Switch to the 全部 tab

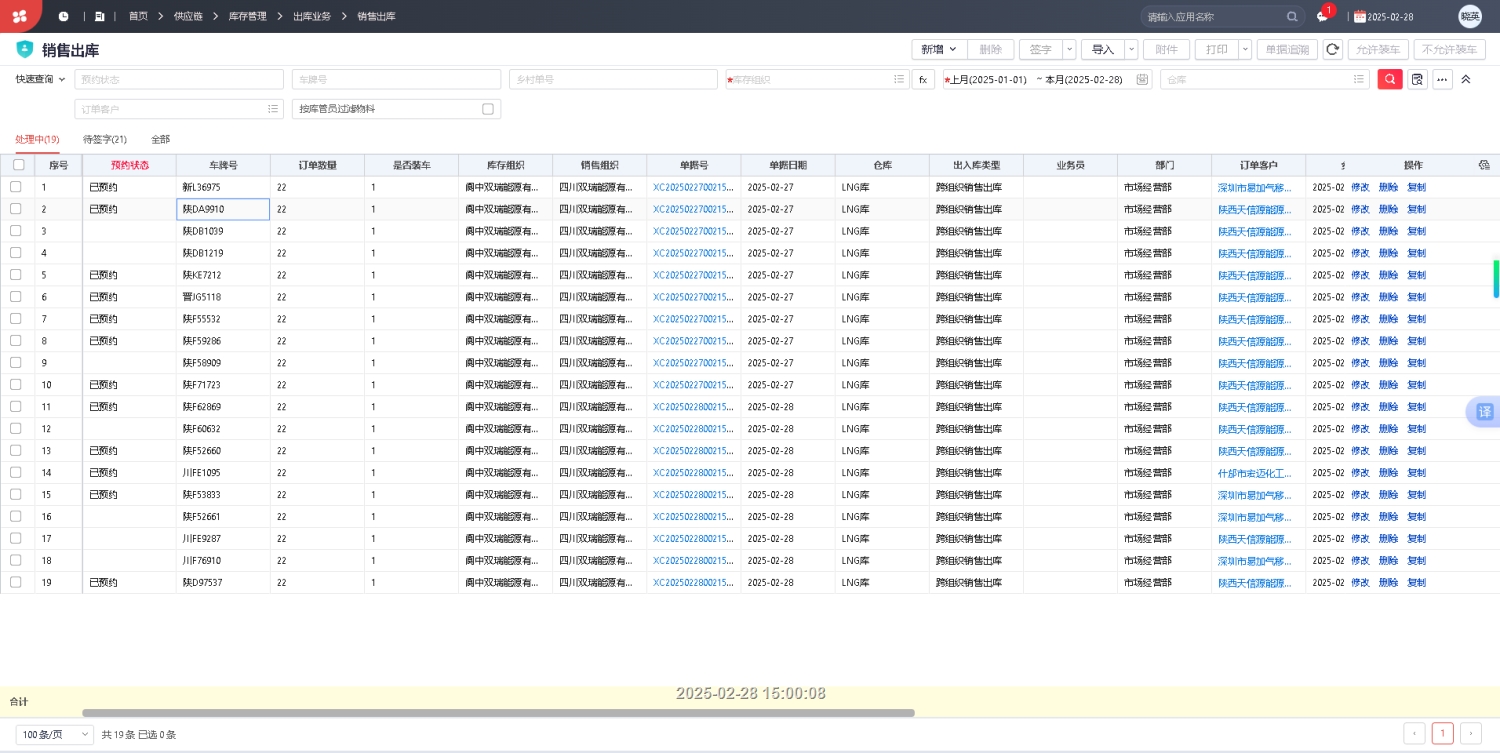[x=160, y=140]
